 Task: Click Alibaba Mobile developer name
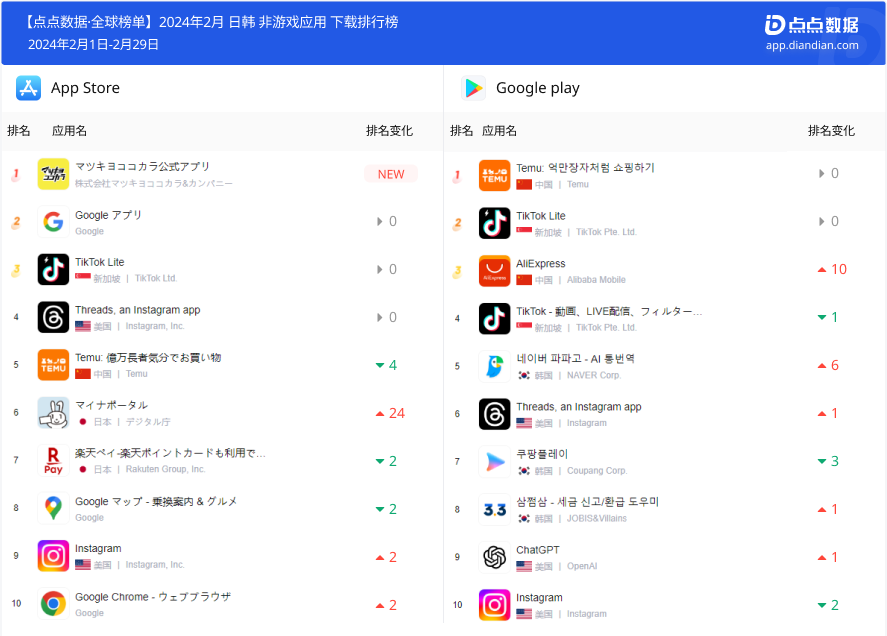[x=596, y=280]
